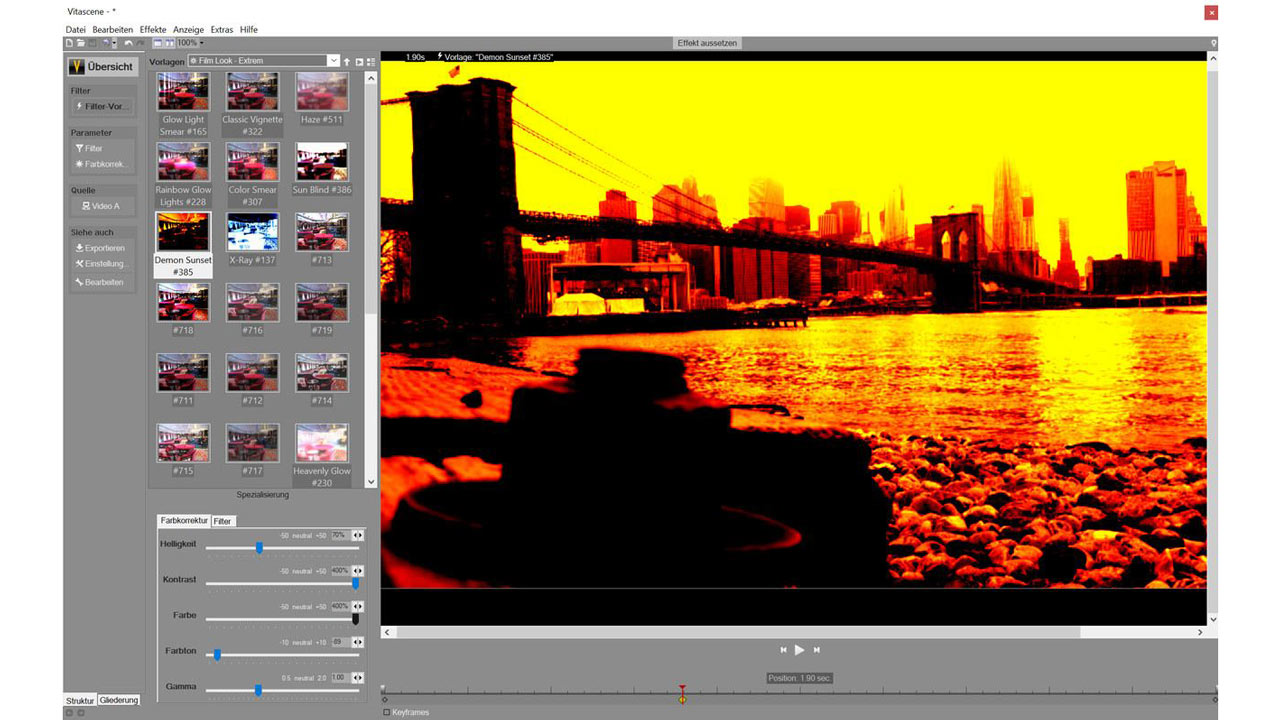Skip to the next frame icon
Image resolution: width=1280 pixels, height=720 pixels.
pos(817,650)
